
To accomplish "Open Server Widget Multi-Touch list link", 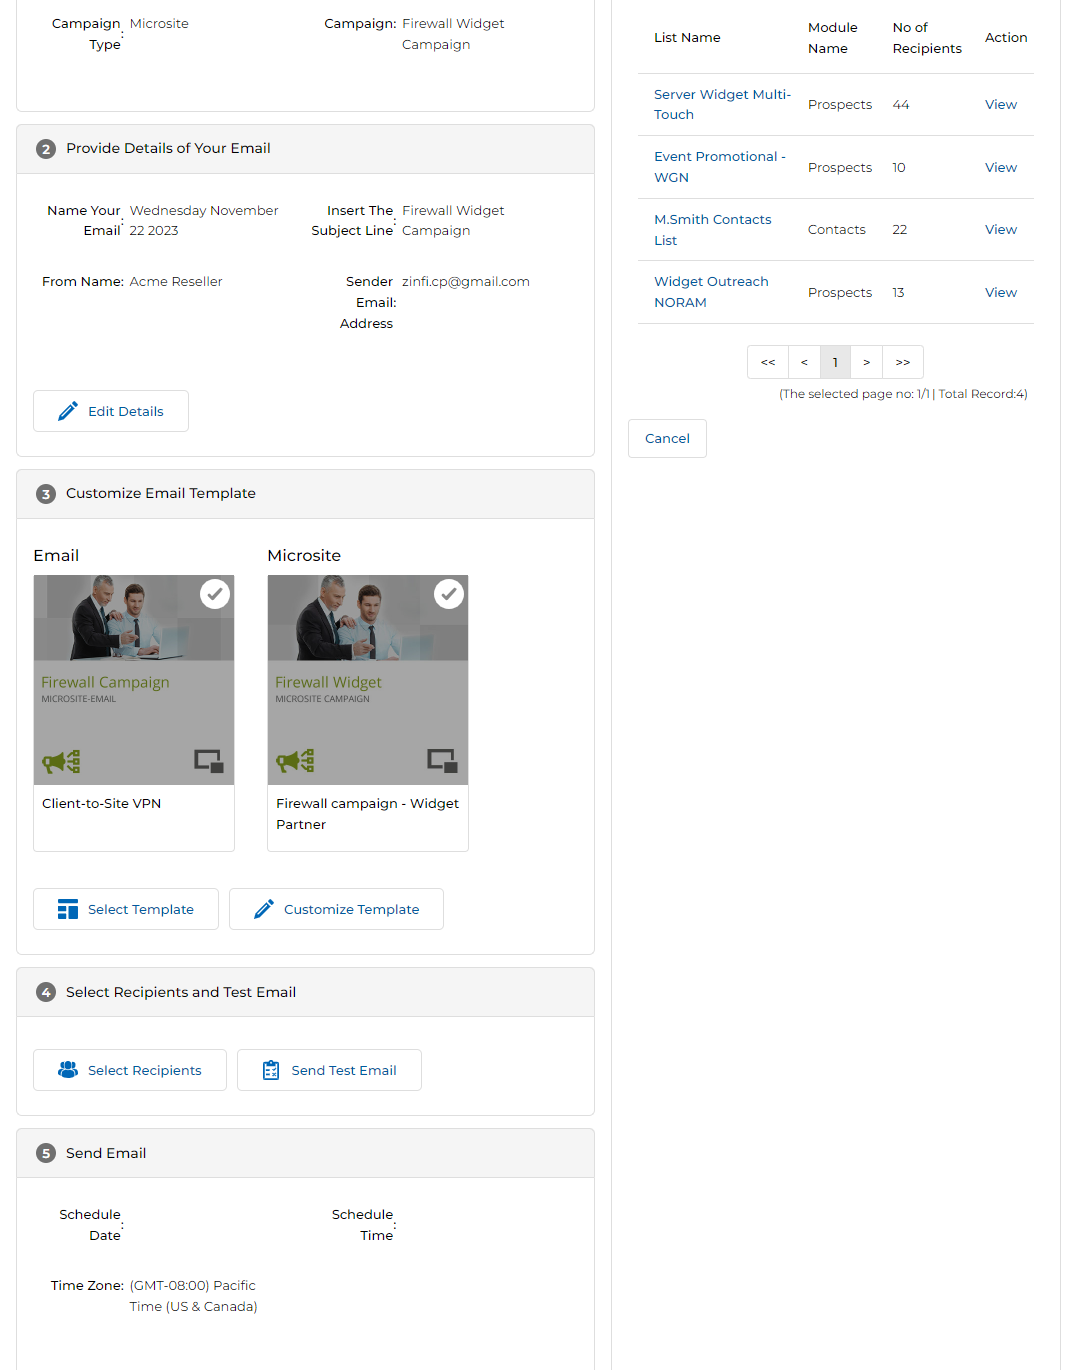I will point(722,104).
